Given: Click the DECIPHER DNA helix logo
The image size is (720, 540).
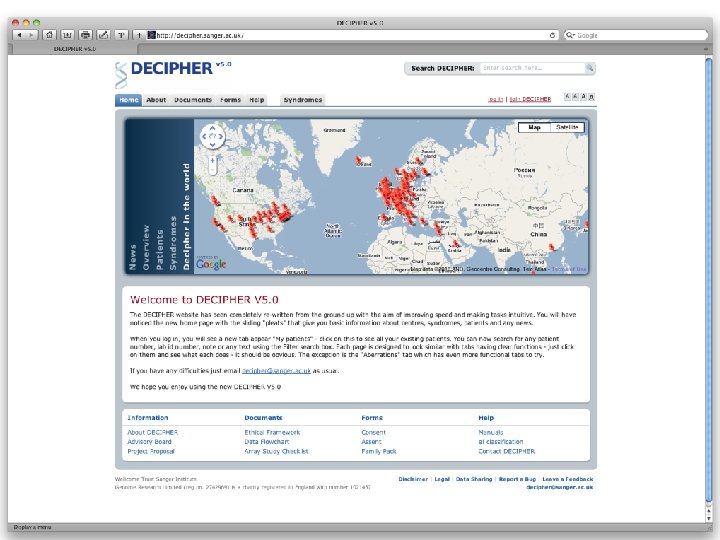Looking at the screenshot, I should pyautogui.click(x=121, y=75).
